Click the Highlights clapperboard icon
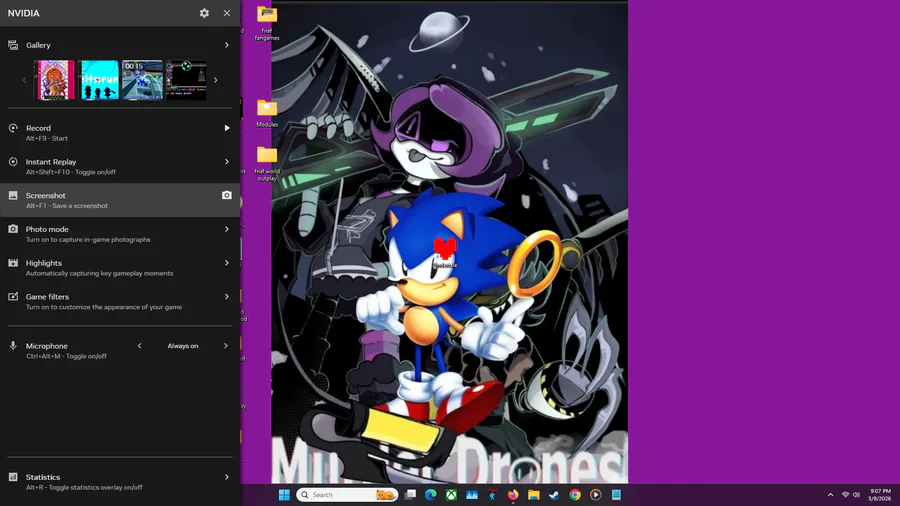 point(13,263)
